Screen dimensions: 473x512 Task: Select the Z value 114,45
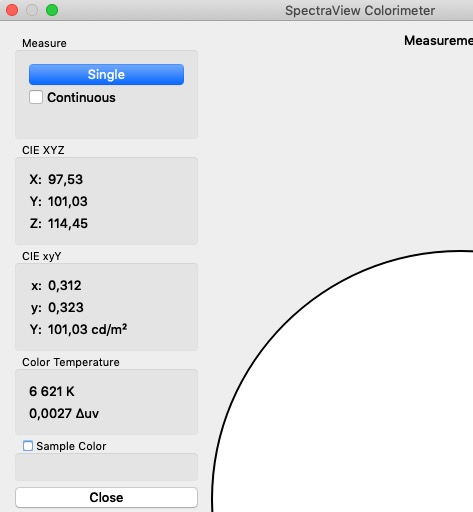68,223
